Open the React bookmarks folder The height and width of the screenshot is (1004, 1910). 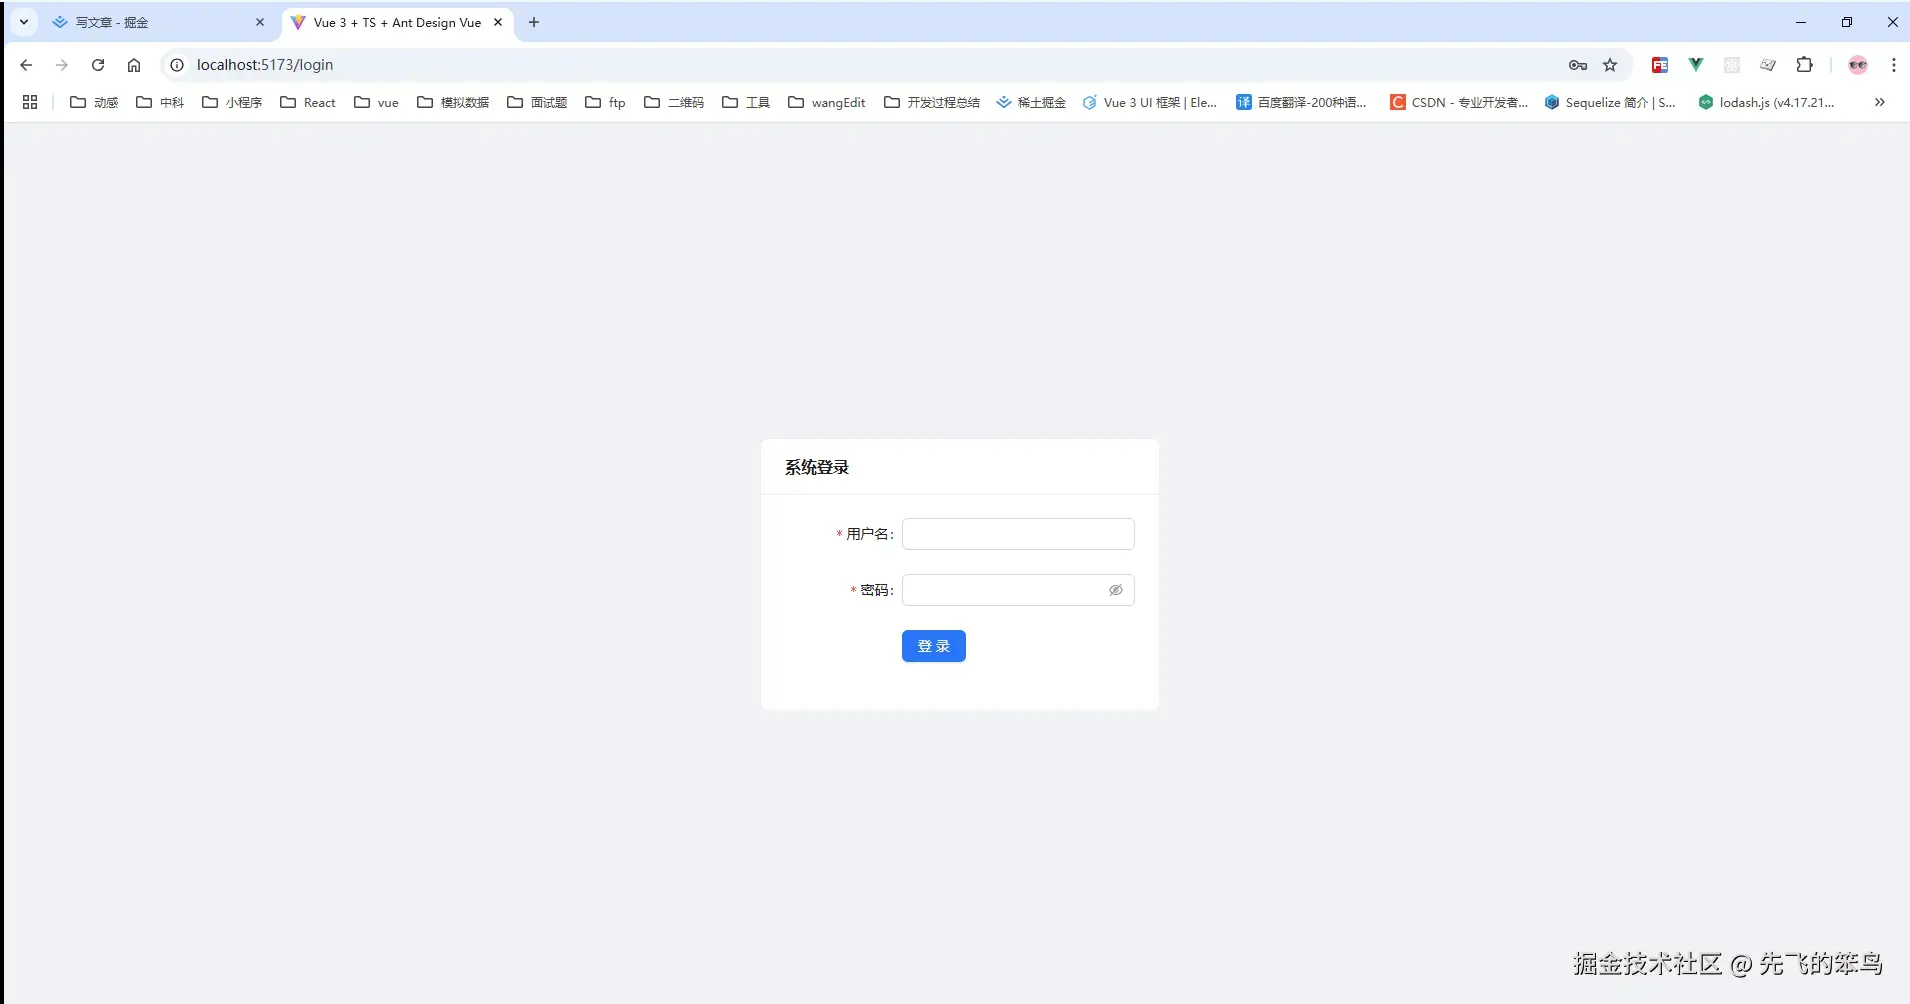(x=307, y=101)
